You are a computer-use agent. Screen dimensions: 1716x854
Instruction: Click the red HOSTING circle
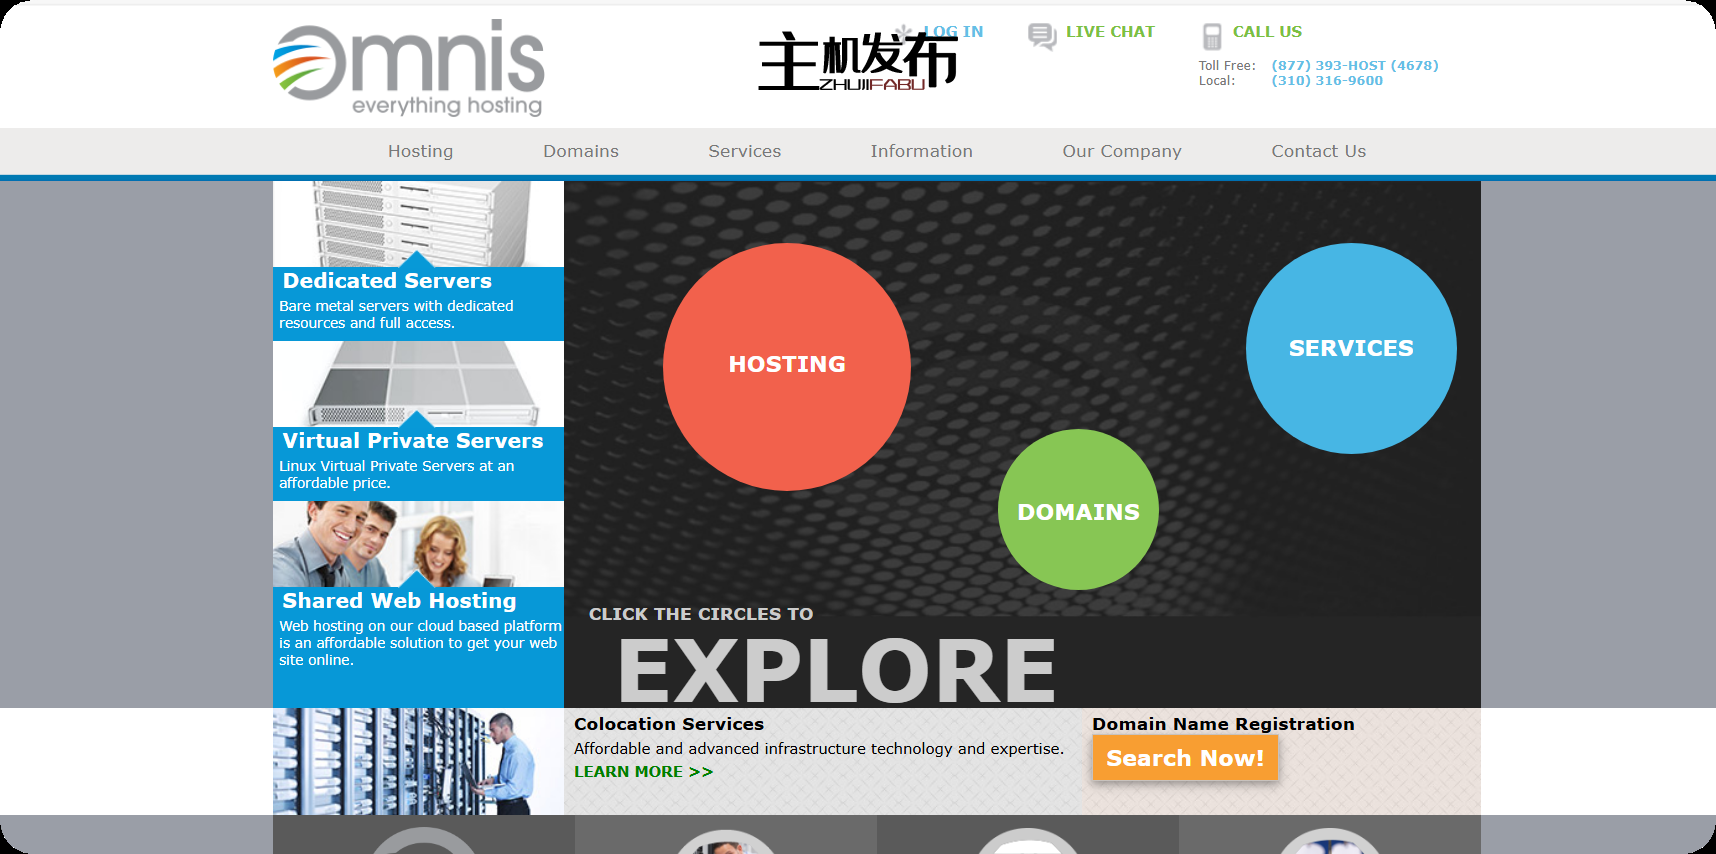click(786, 366)
